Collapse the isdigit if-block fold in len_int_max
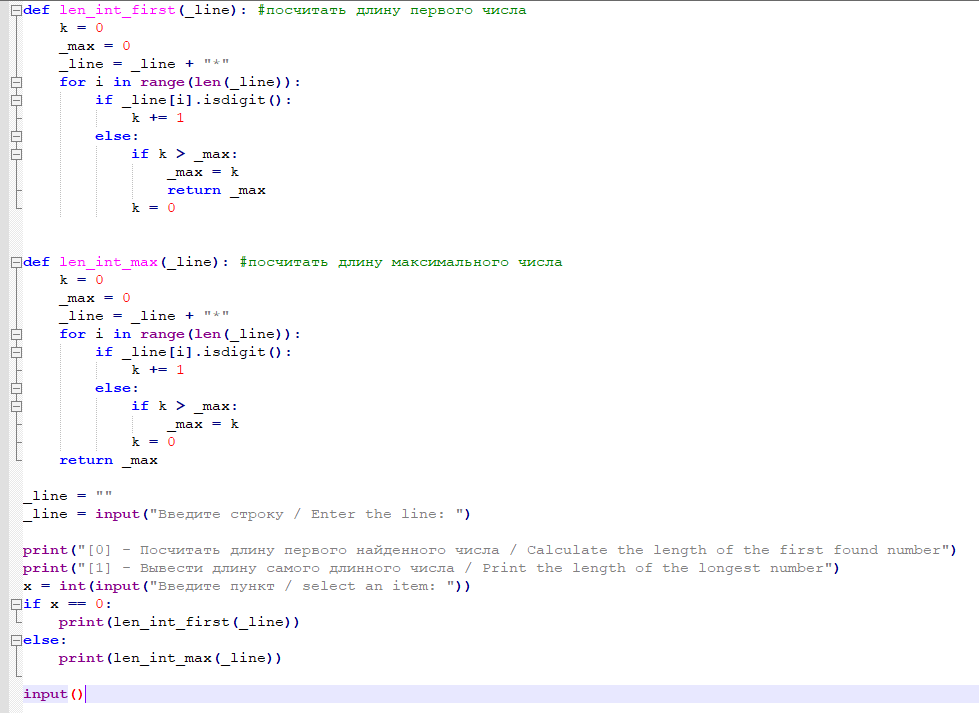Image resolution: width=979 pixels, height=713 pixels. 16,352
